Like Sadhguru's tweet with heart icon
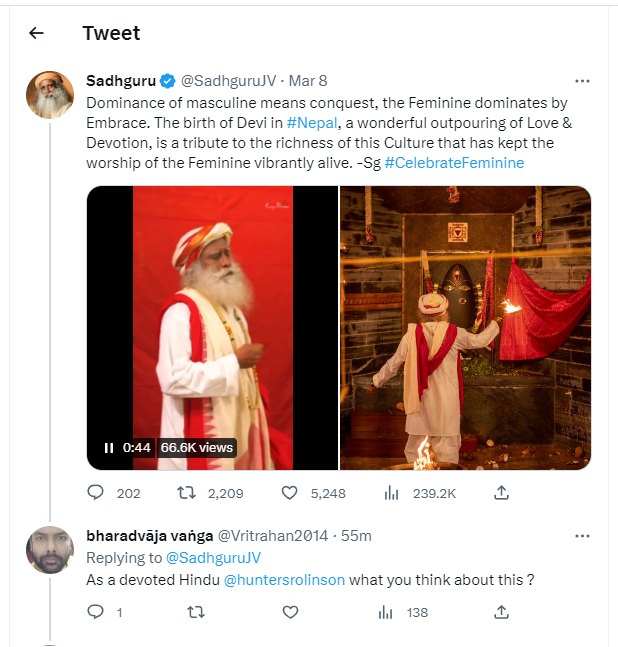The image size is (618, 647). coord(290,493)
